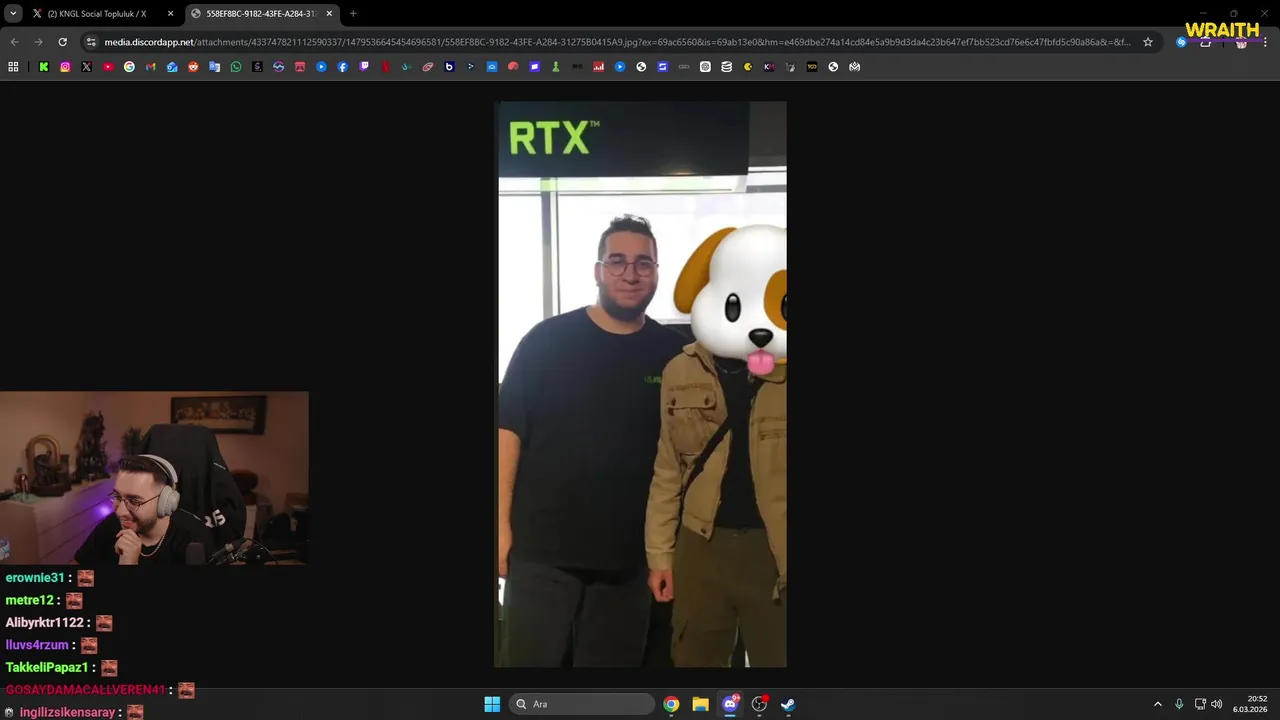Click chat username metre12
Viewport: 1280px width, 720px height.
coord(29,600)
